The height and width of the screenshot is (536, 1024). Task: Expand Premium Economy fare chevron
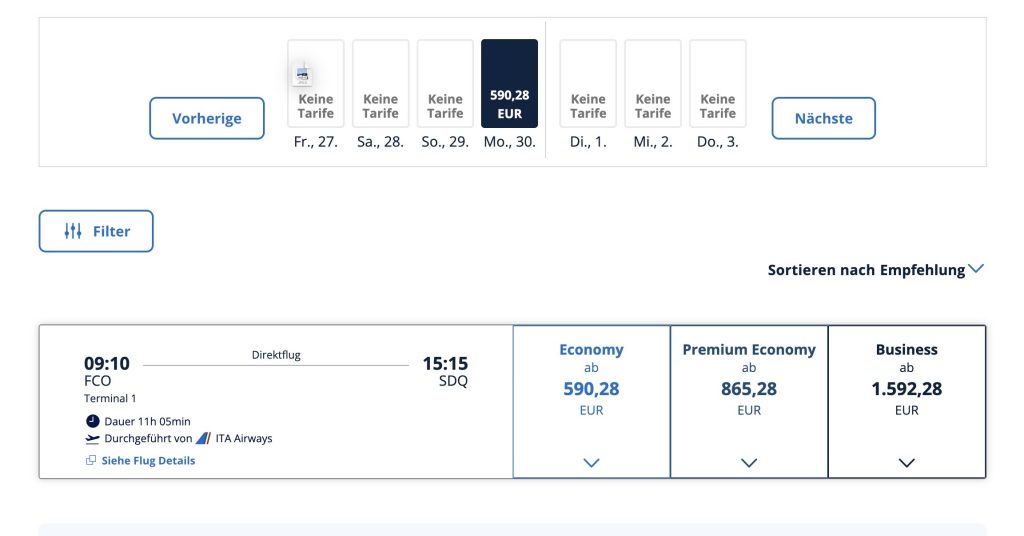point(749,463)
